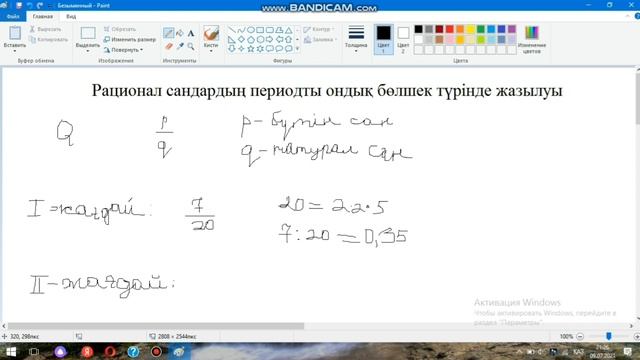Viewport: 640px width, 360px height.
Task: Click zoom out minus button
Action: pos(580,336)
